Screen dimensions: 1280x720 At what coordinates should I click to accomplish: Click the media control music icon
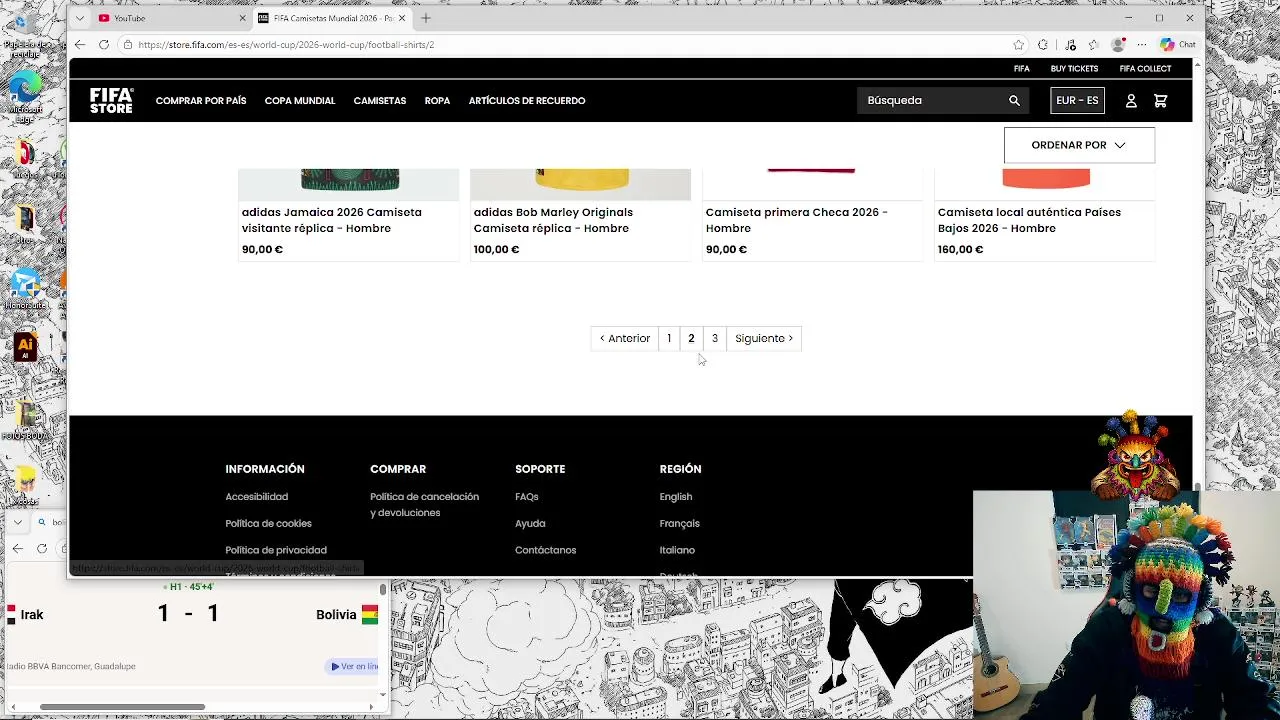tap(1070, 44)
